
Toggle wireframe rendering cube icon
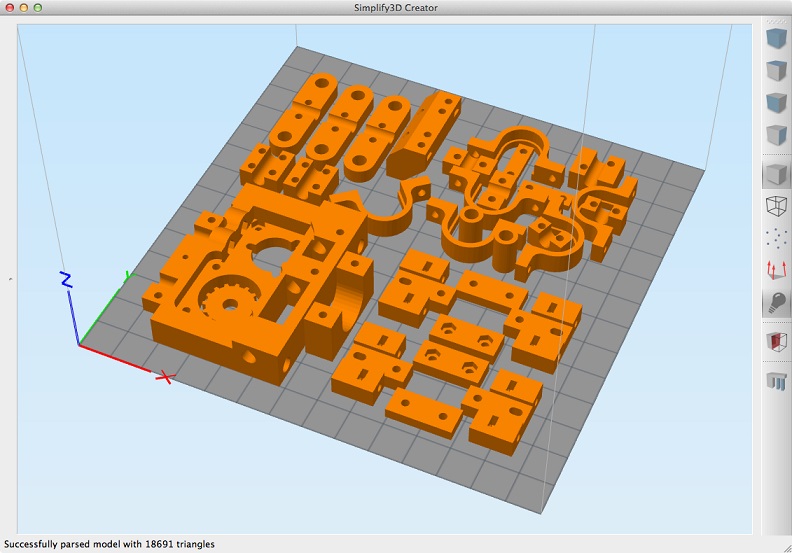tap(776, 206)
